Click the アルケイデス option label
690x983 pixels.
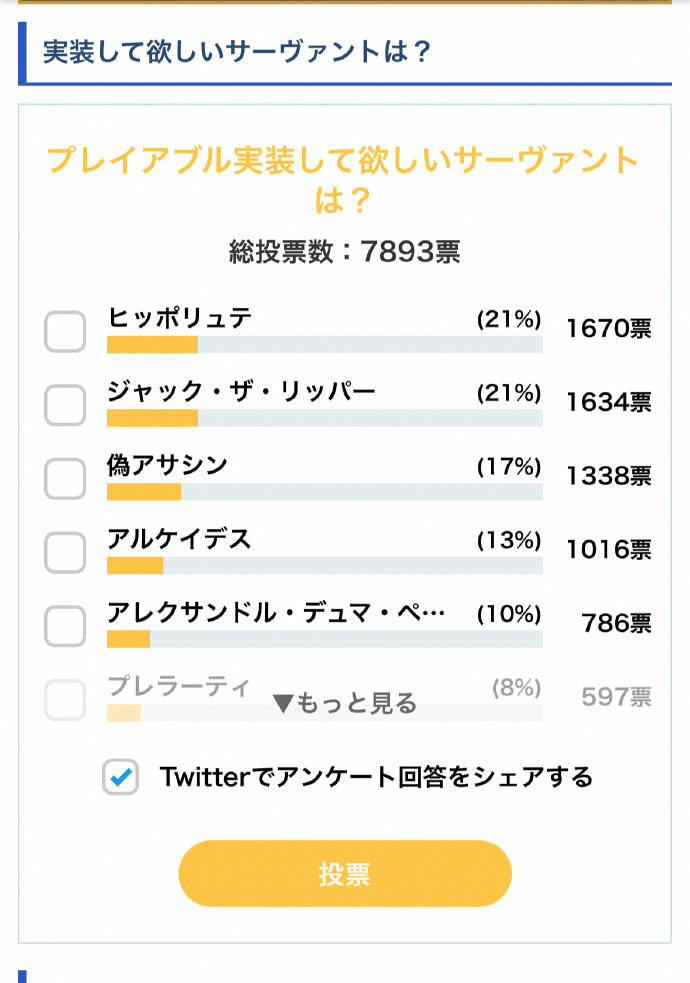pos(179,539)
